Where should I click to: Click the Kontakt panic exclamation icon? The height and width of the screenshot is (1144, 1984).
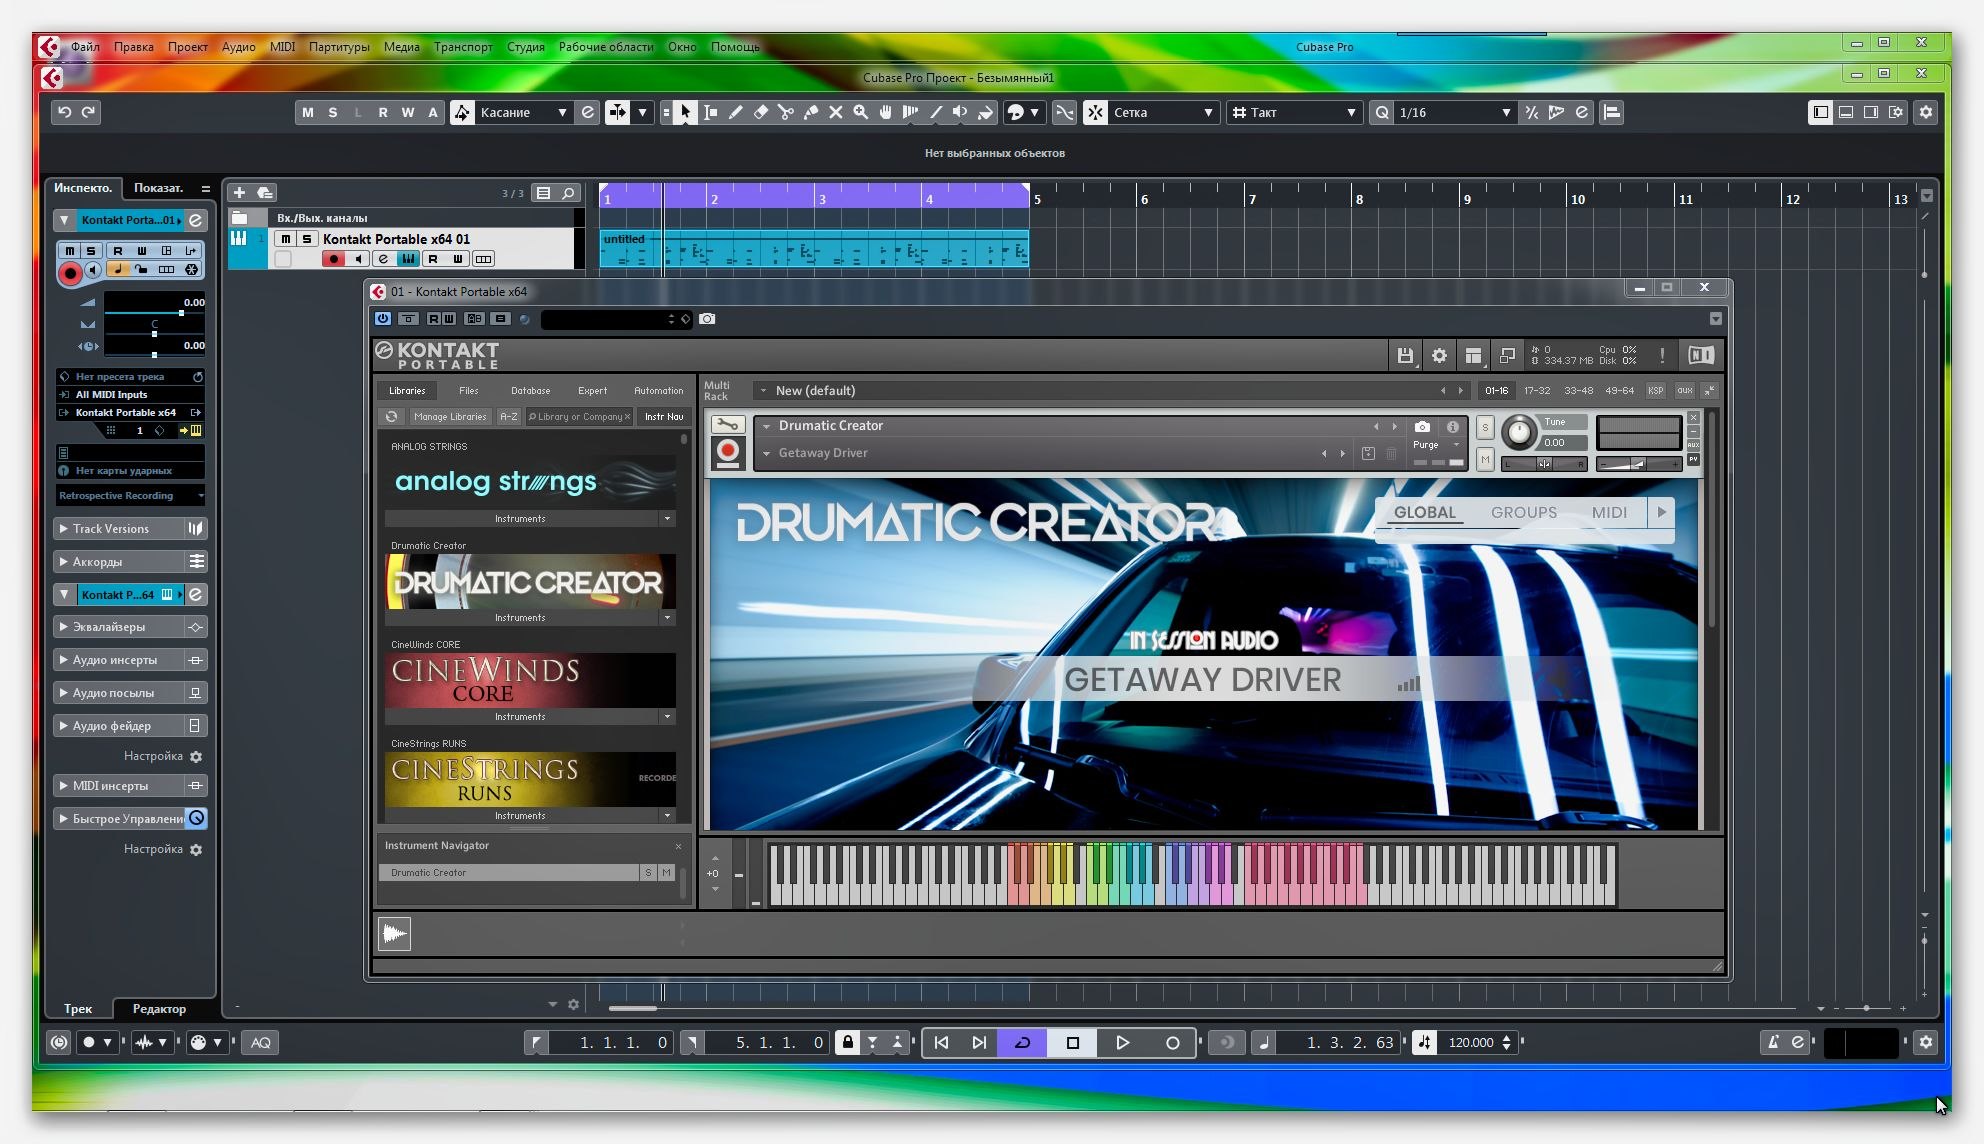coord(1662,355)
